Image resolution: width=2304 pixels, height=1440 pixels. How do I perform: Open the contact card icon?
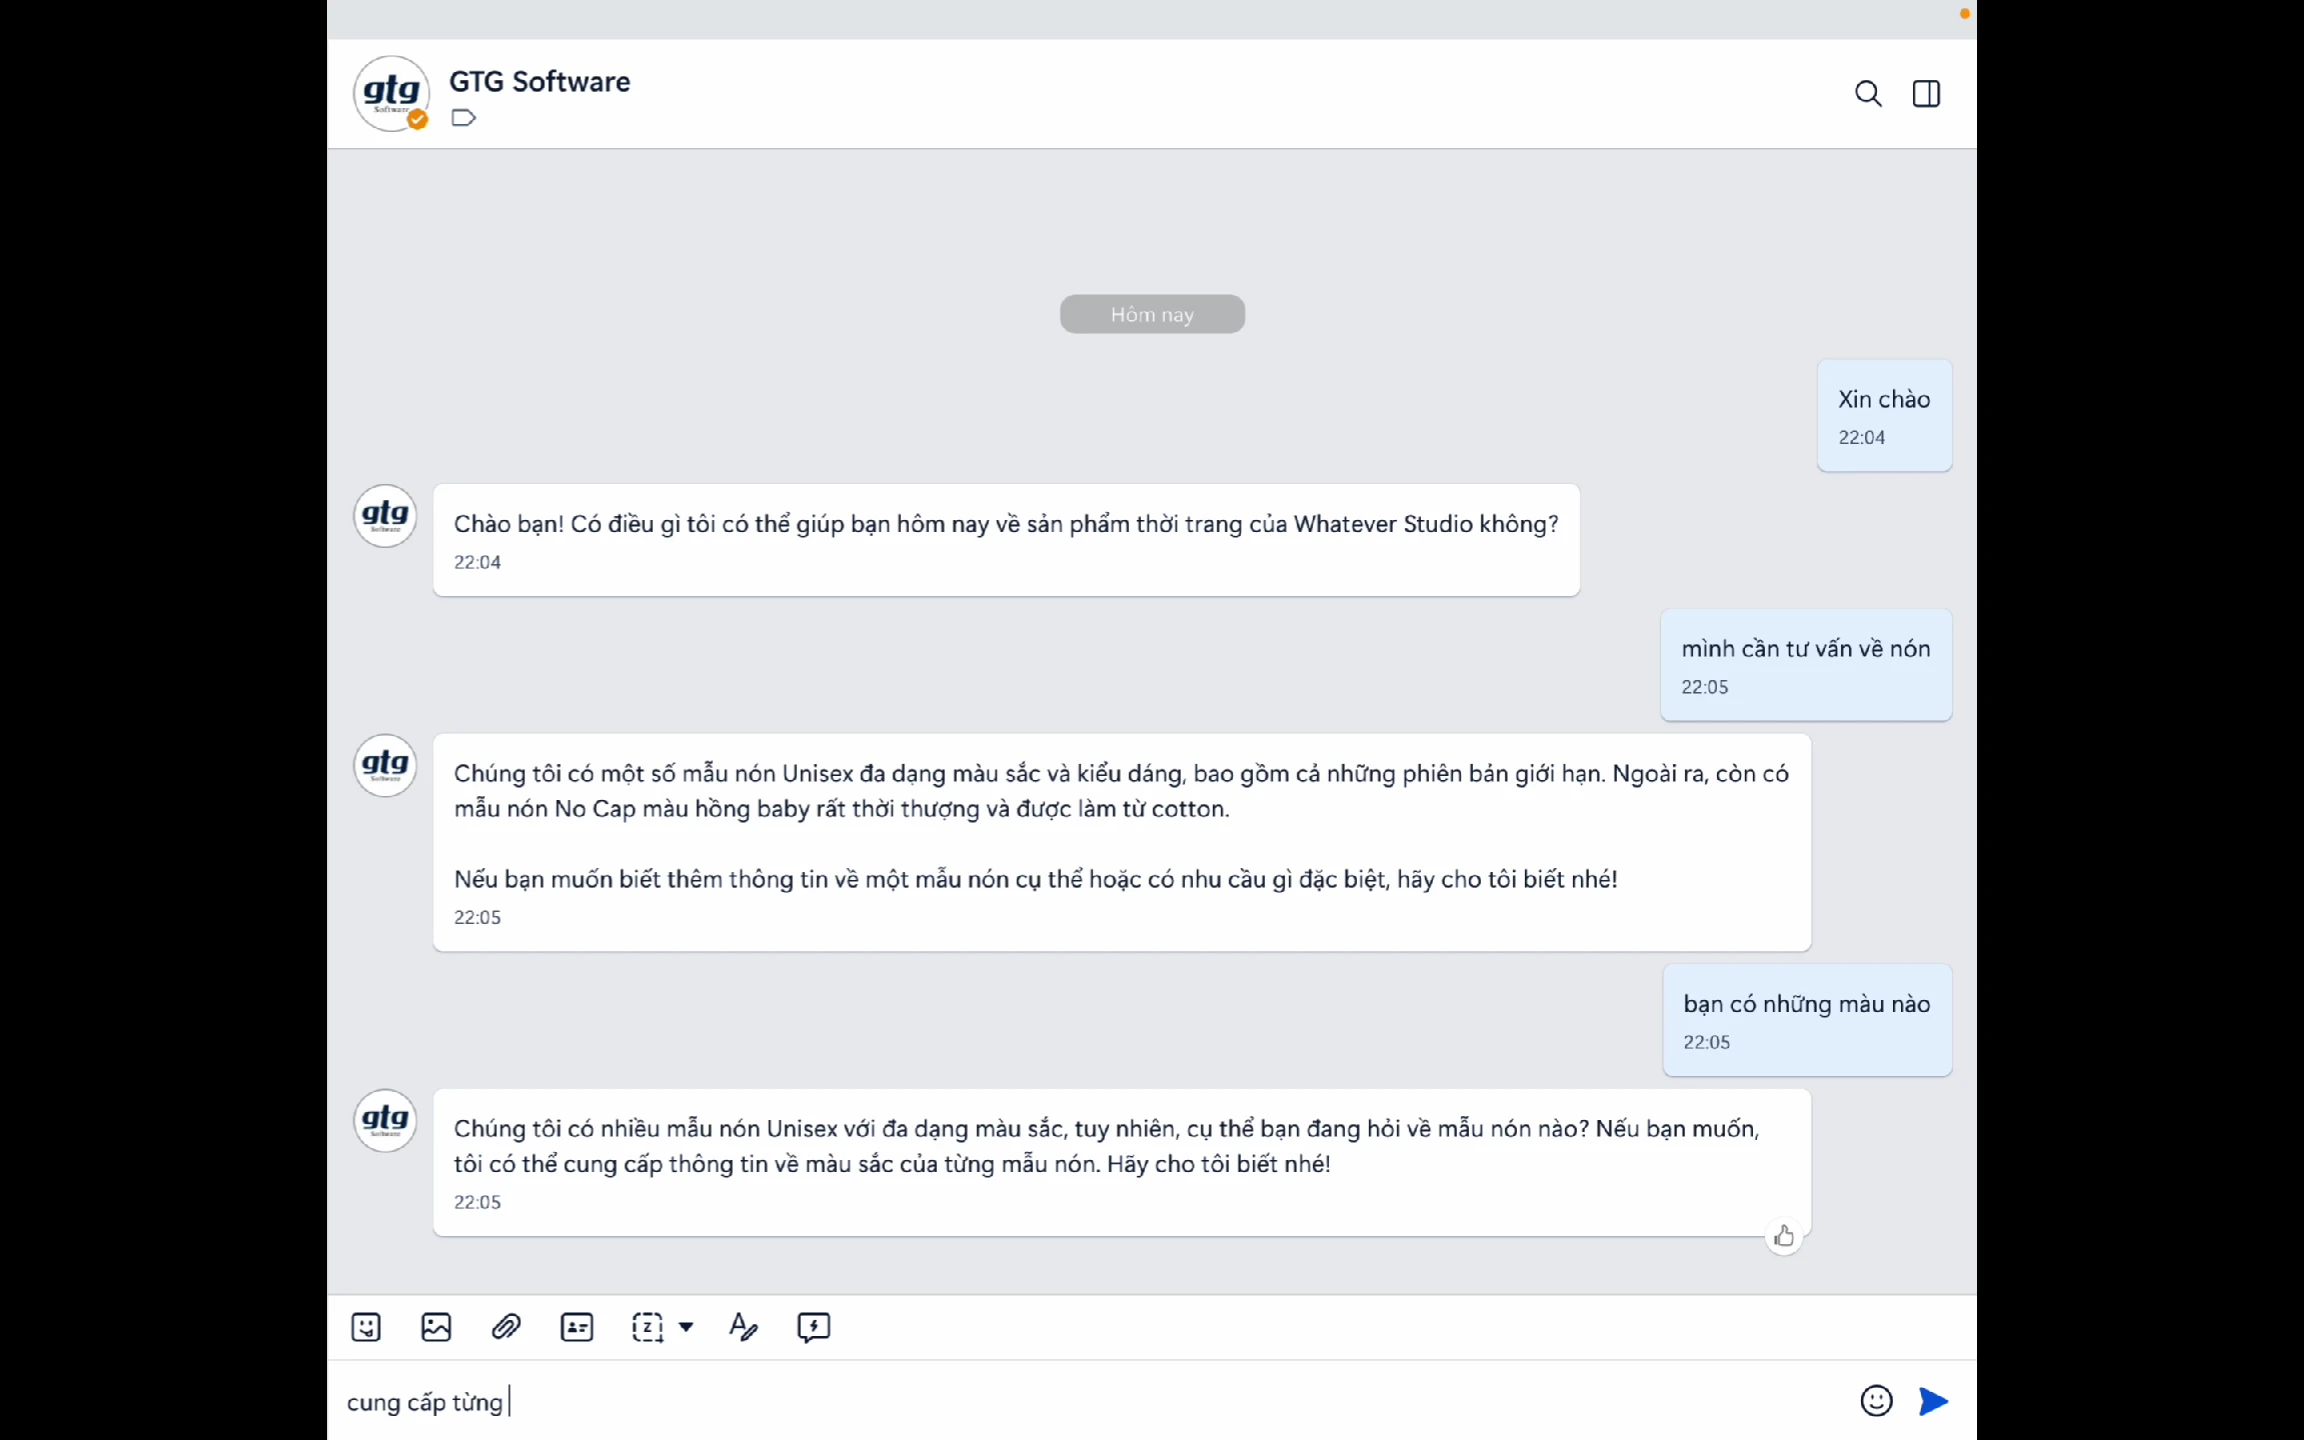(577, 1327)
